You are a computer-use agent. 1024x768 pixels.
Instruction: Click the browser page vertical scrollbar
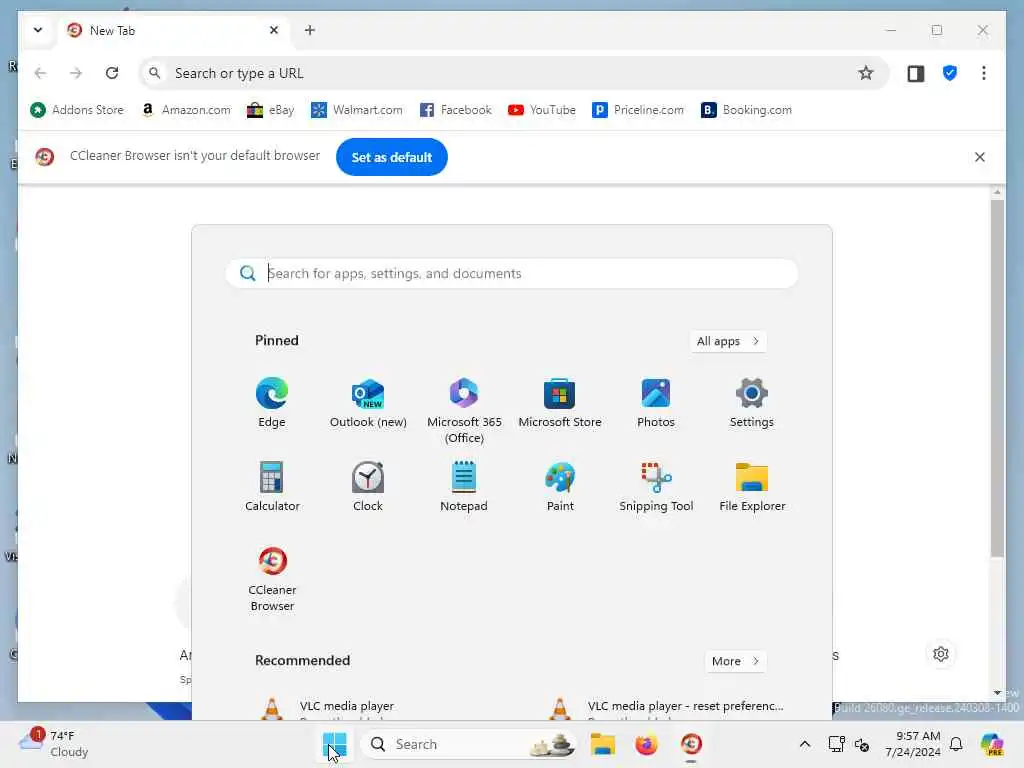pos(997,379)
